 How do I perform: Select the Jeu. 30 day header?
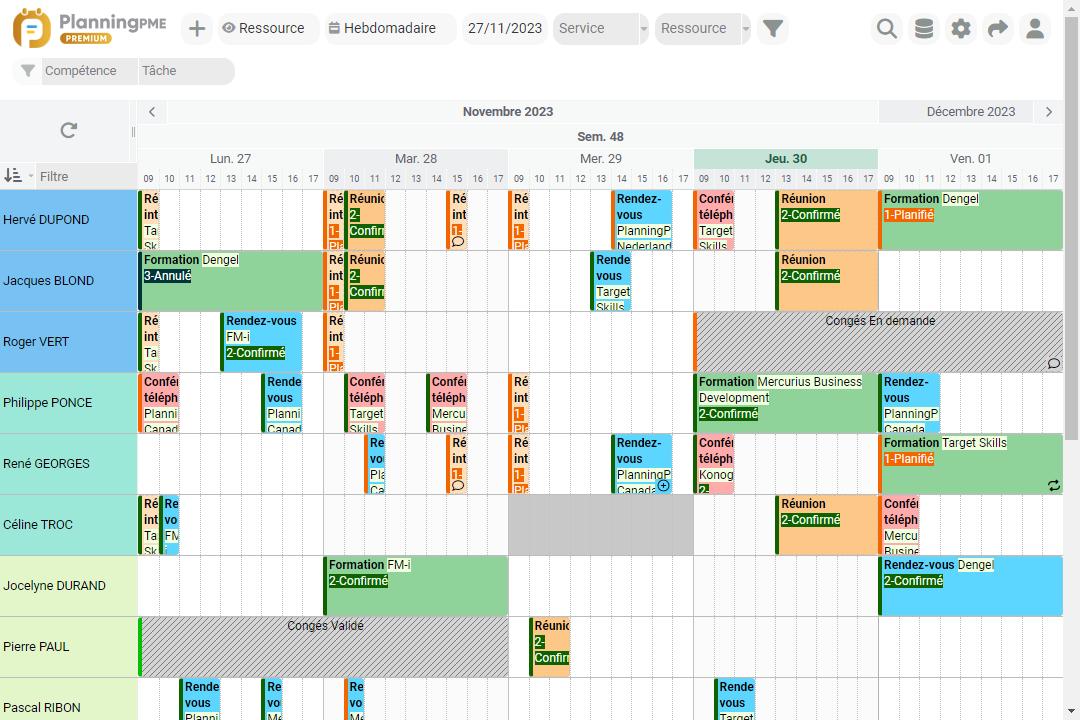click(786, 158)
